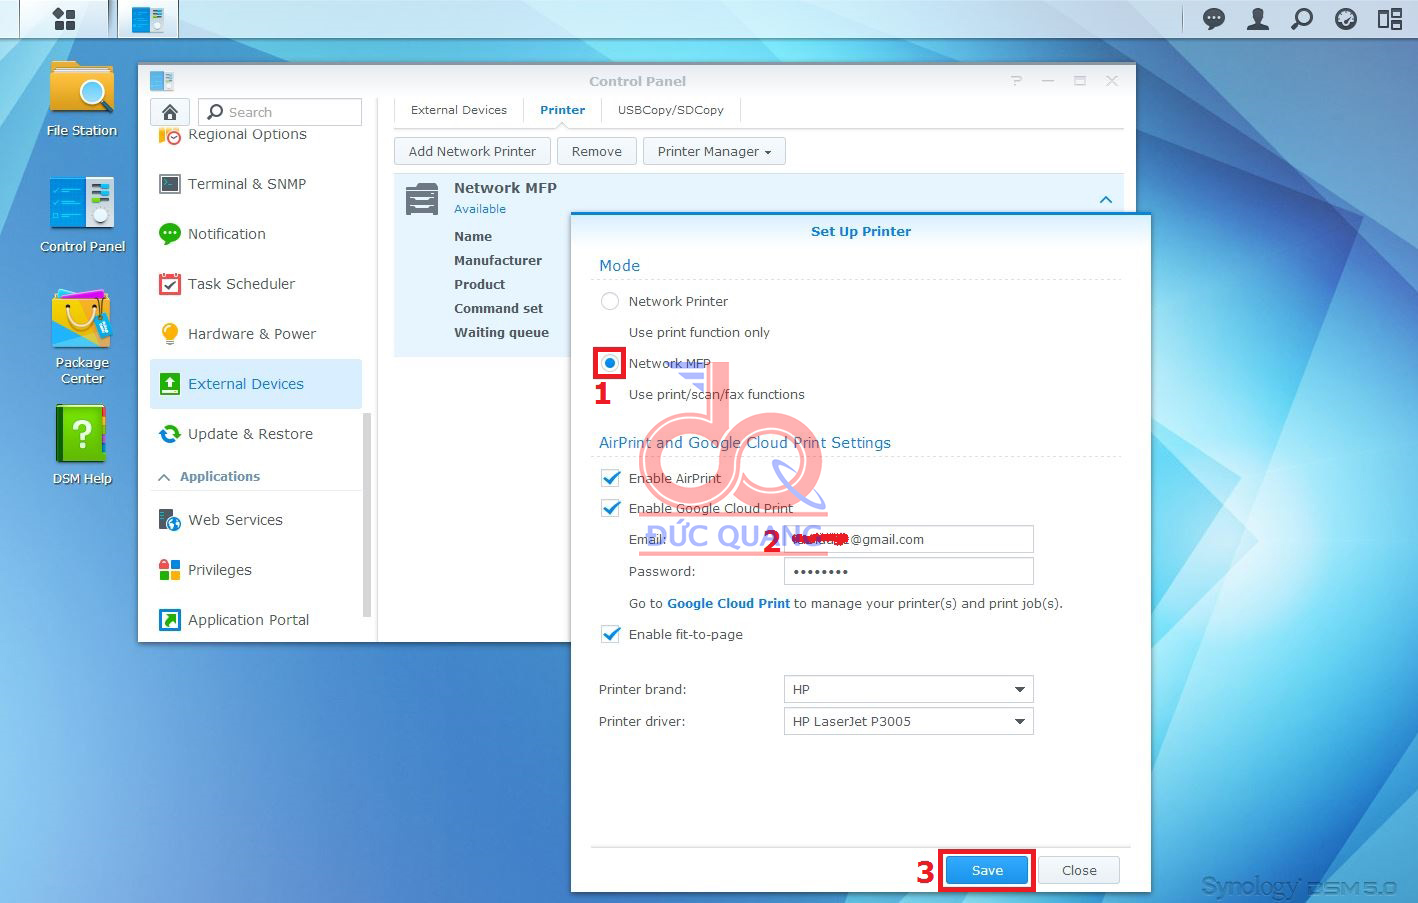The height and width of the screenshot is (903, 1418).
Task: Switch to Control Panel taskbar icon
Action: 148,19
